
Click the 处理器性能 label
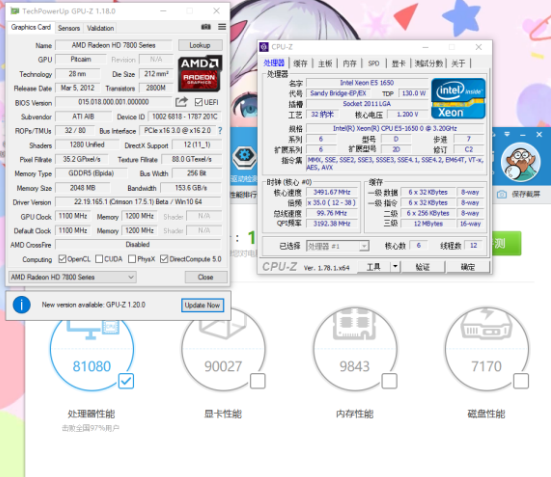91,414
